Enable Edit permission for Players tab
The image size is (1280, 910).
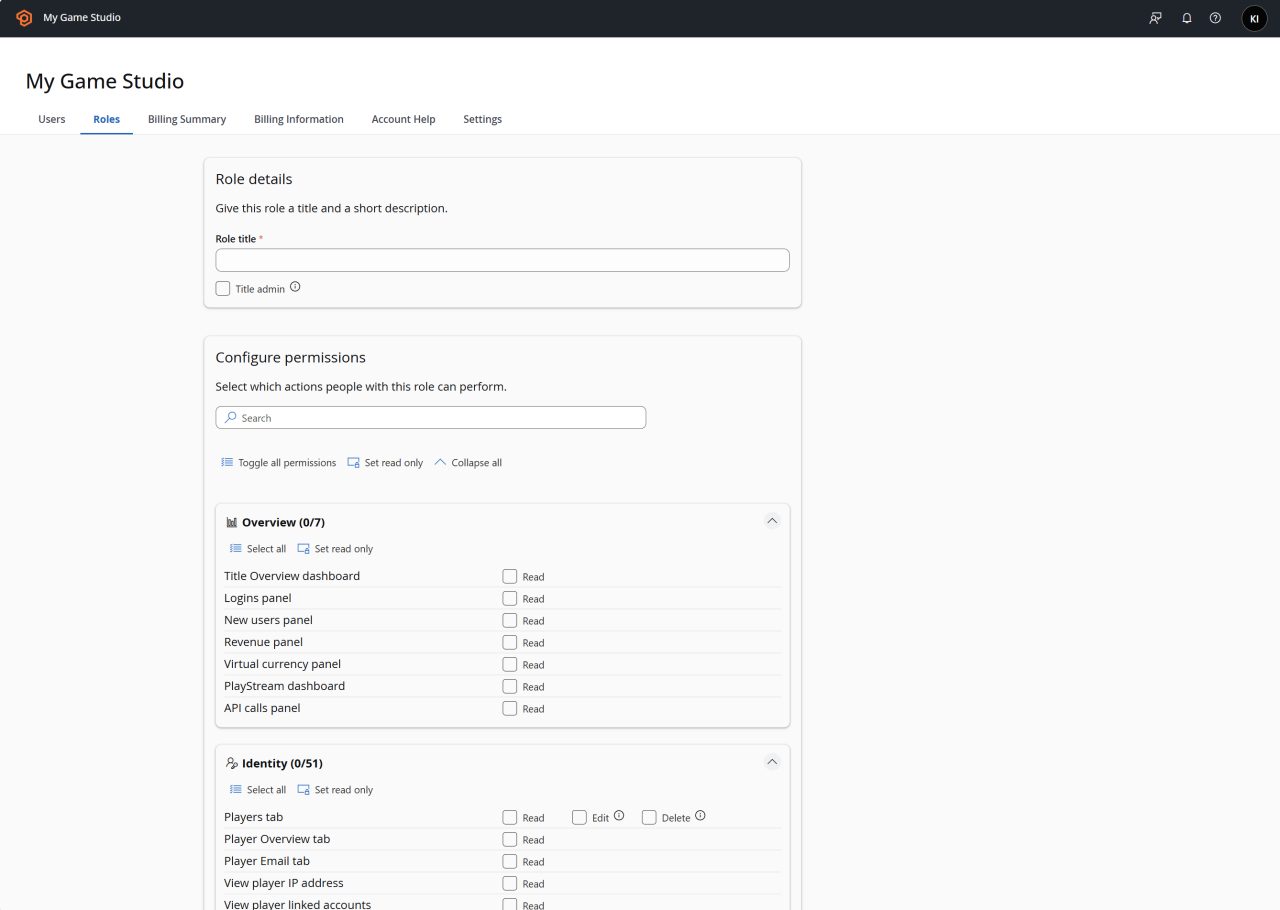[579, 817]
